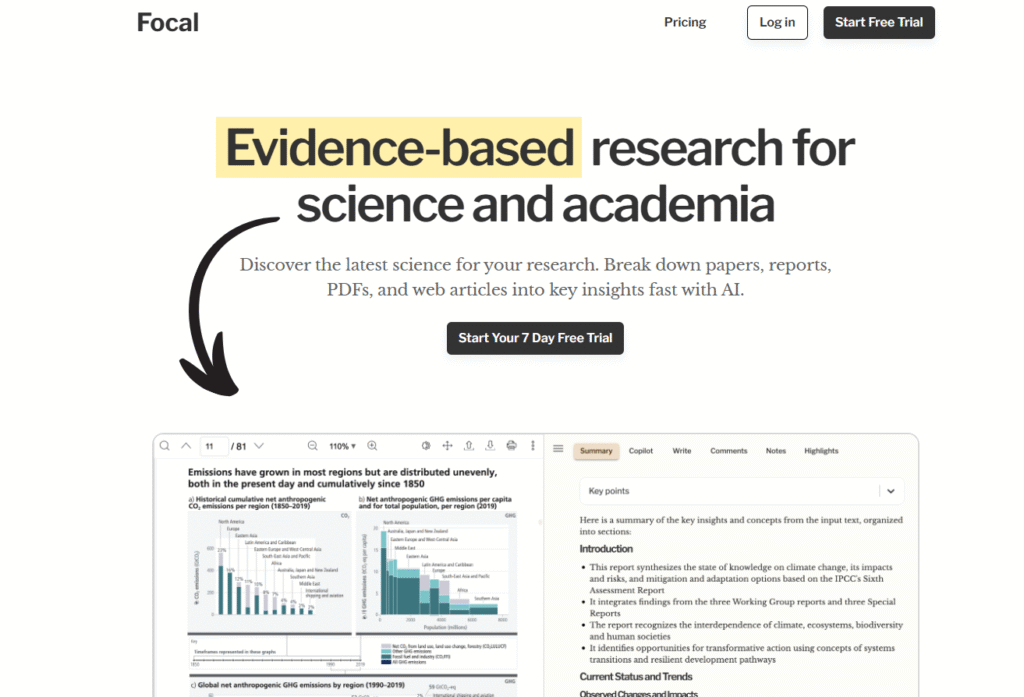The image size is (1024, 697).
Task: Select the pan/move arrows tool
Action: click(x=447, y=446)
